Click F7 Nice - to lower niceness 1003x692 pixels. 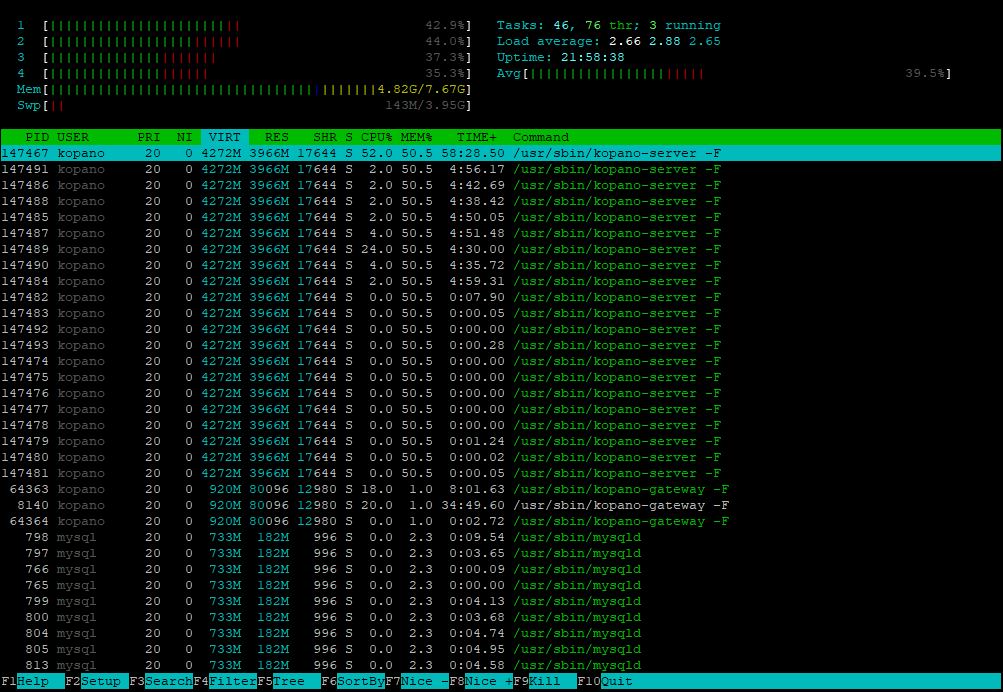(417, 681)
